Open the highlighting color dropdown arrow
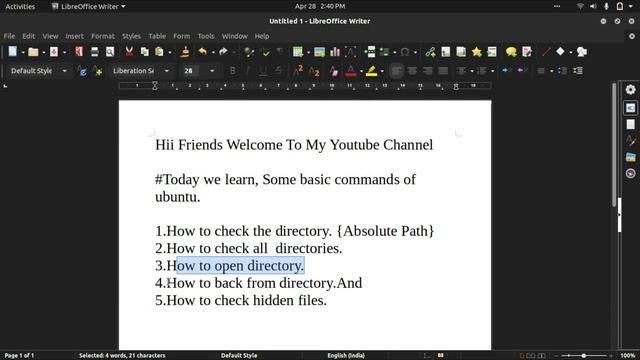 pyautogui.click(x=382, y=71)
